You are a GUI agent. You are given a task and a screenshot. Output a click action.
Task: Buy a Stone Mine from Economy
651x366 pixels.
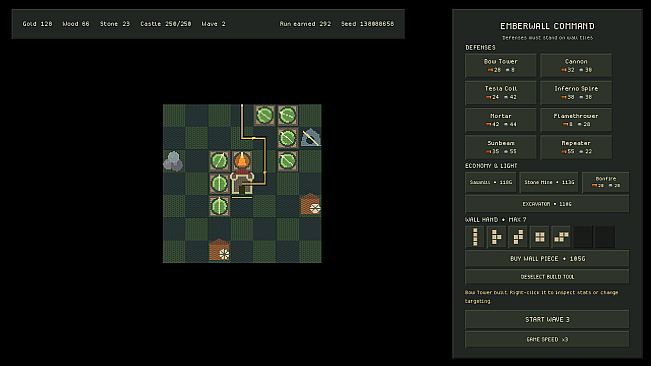[x=549, y=182]
